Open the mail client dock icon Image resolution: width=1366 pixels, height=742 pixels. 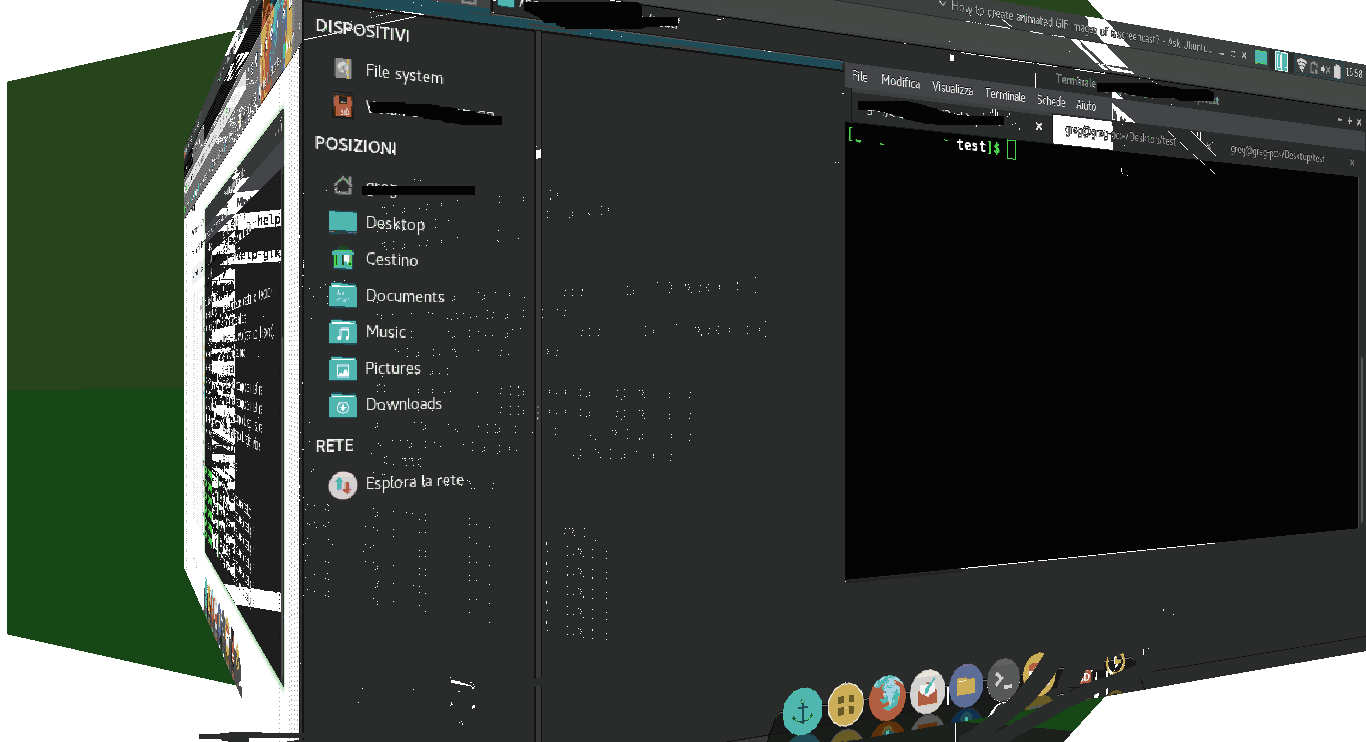pos(928,691)
